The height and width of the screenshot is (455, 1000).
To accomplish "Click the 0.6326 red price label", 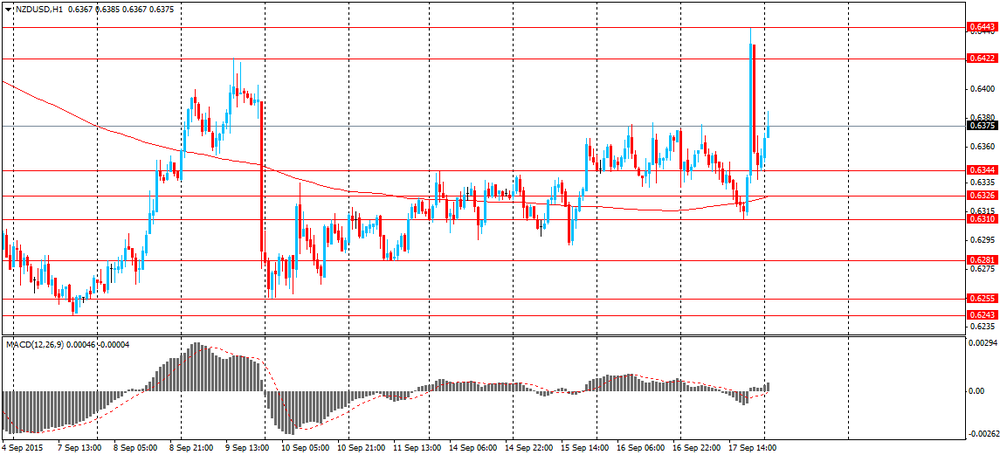I will point(982,195).
